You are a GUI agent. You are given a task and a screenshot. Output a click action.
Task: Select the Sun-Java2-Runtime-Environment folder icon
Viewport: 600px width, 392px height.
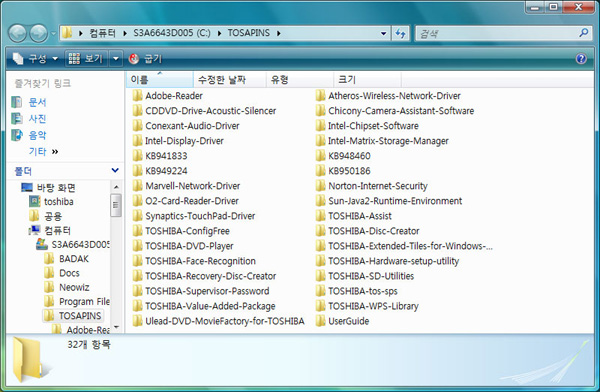(320, 201)
